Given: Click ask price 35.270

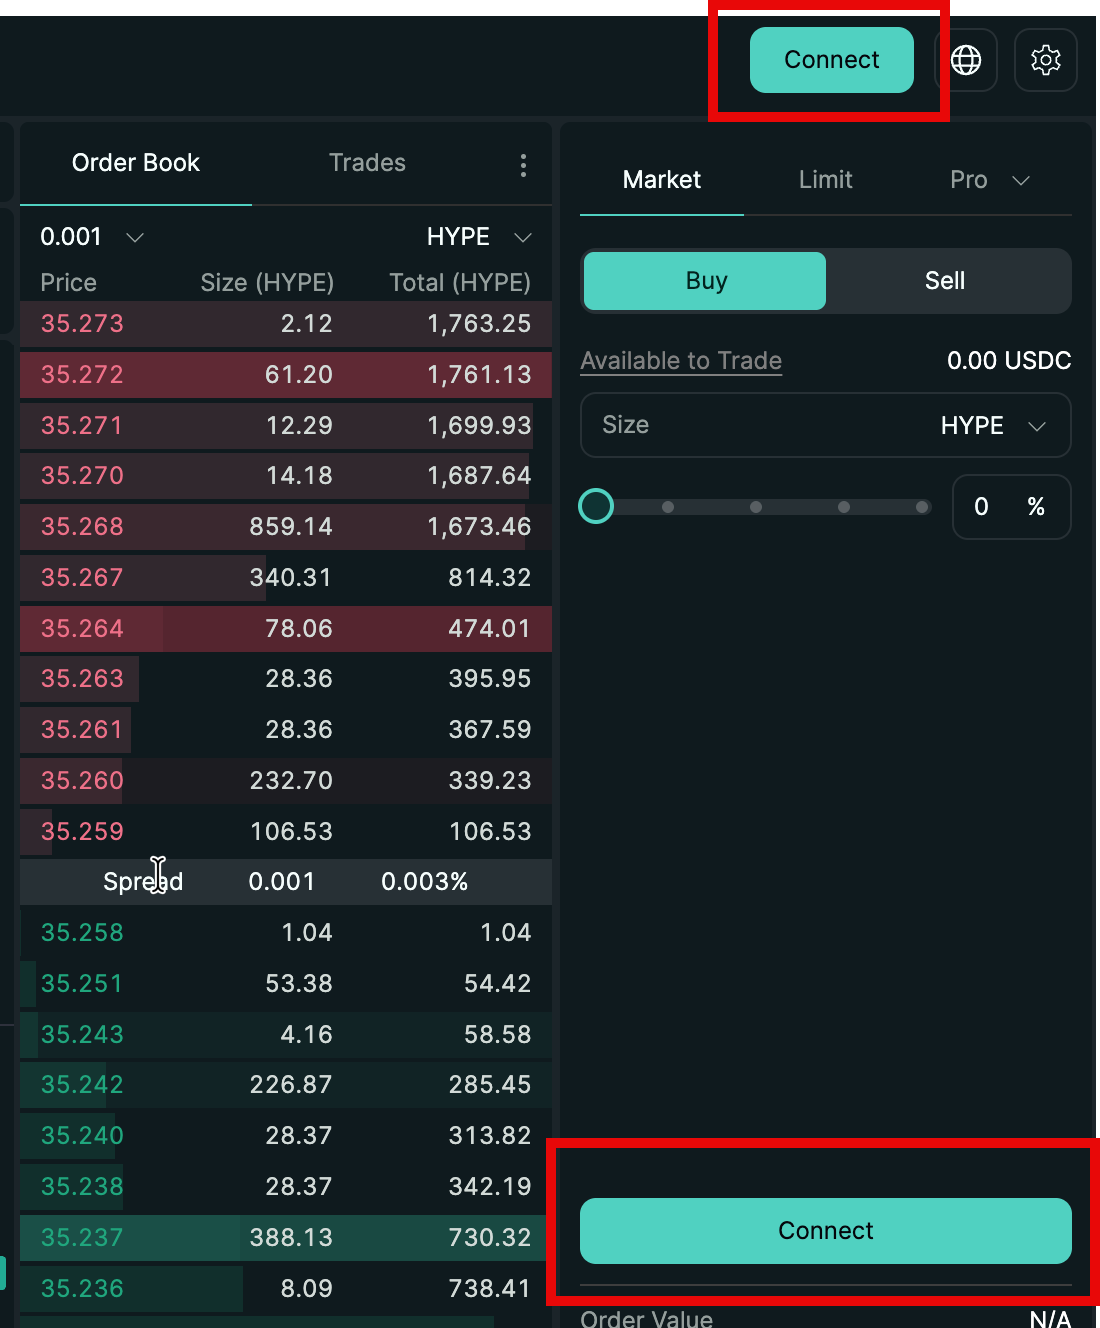Looking at the screenshot, I should click(x=82, y=476).
